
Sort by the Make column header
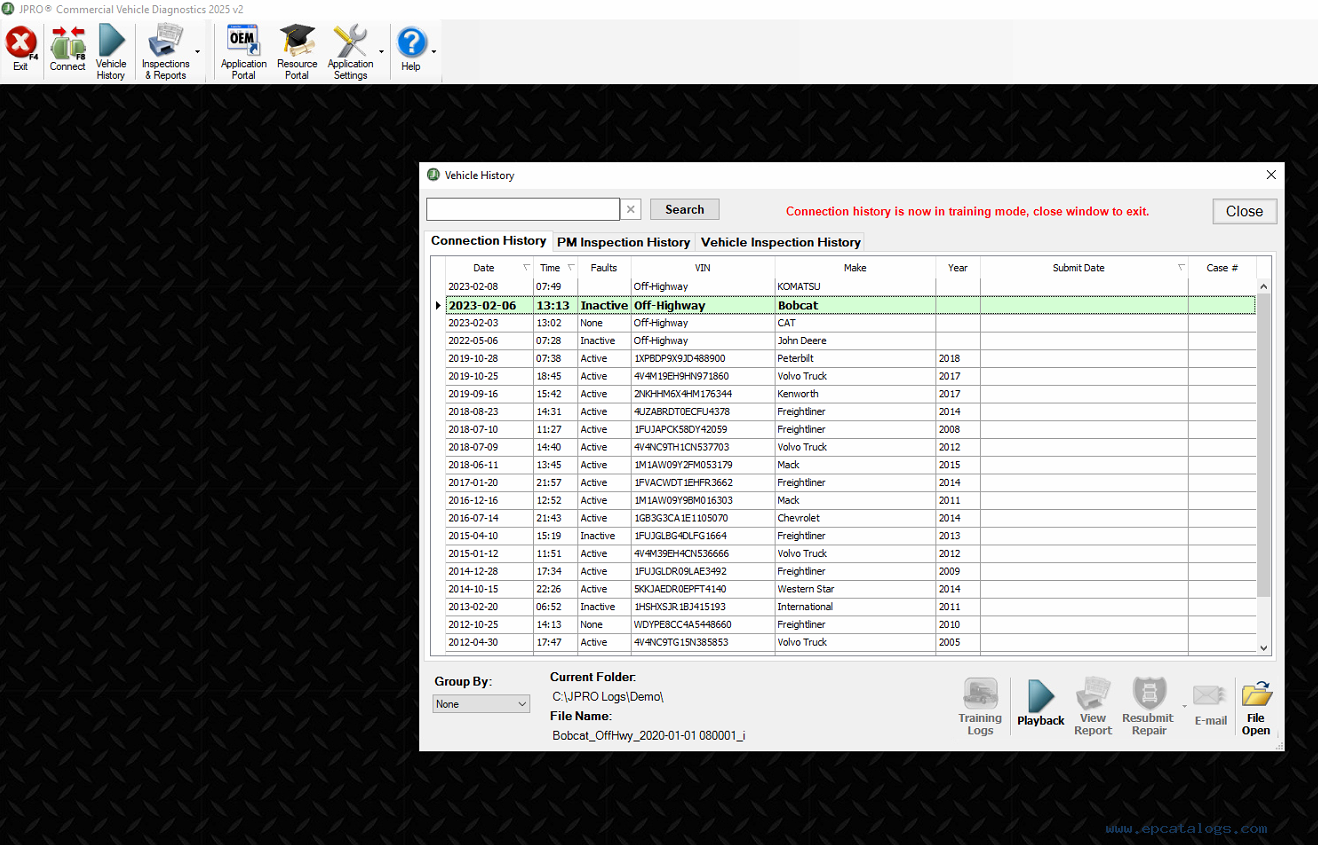pos(855,268)
